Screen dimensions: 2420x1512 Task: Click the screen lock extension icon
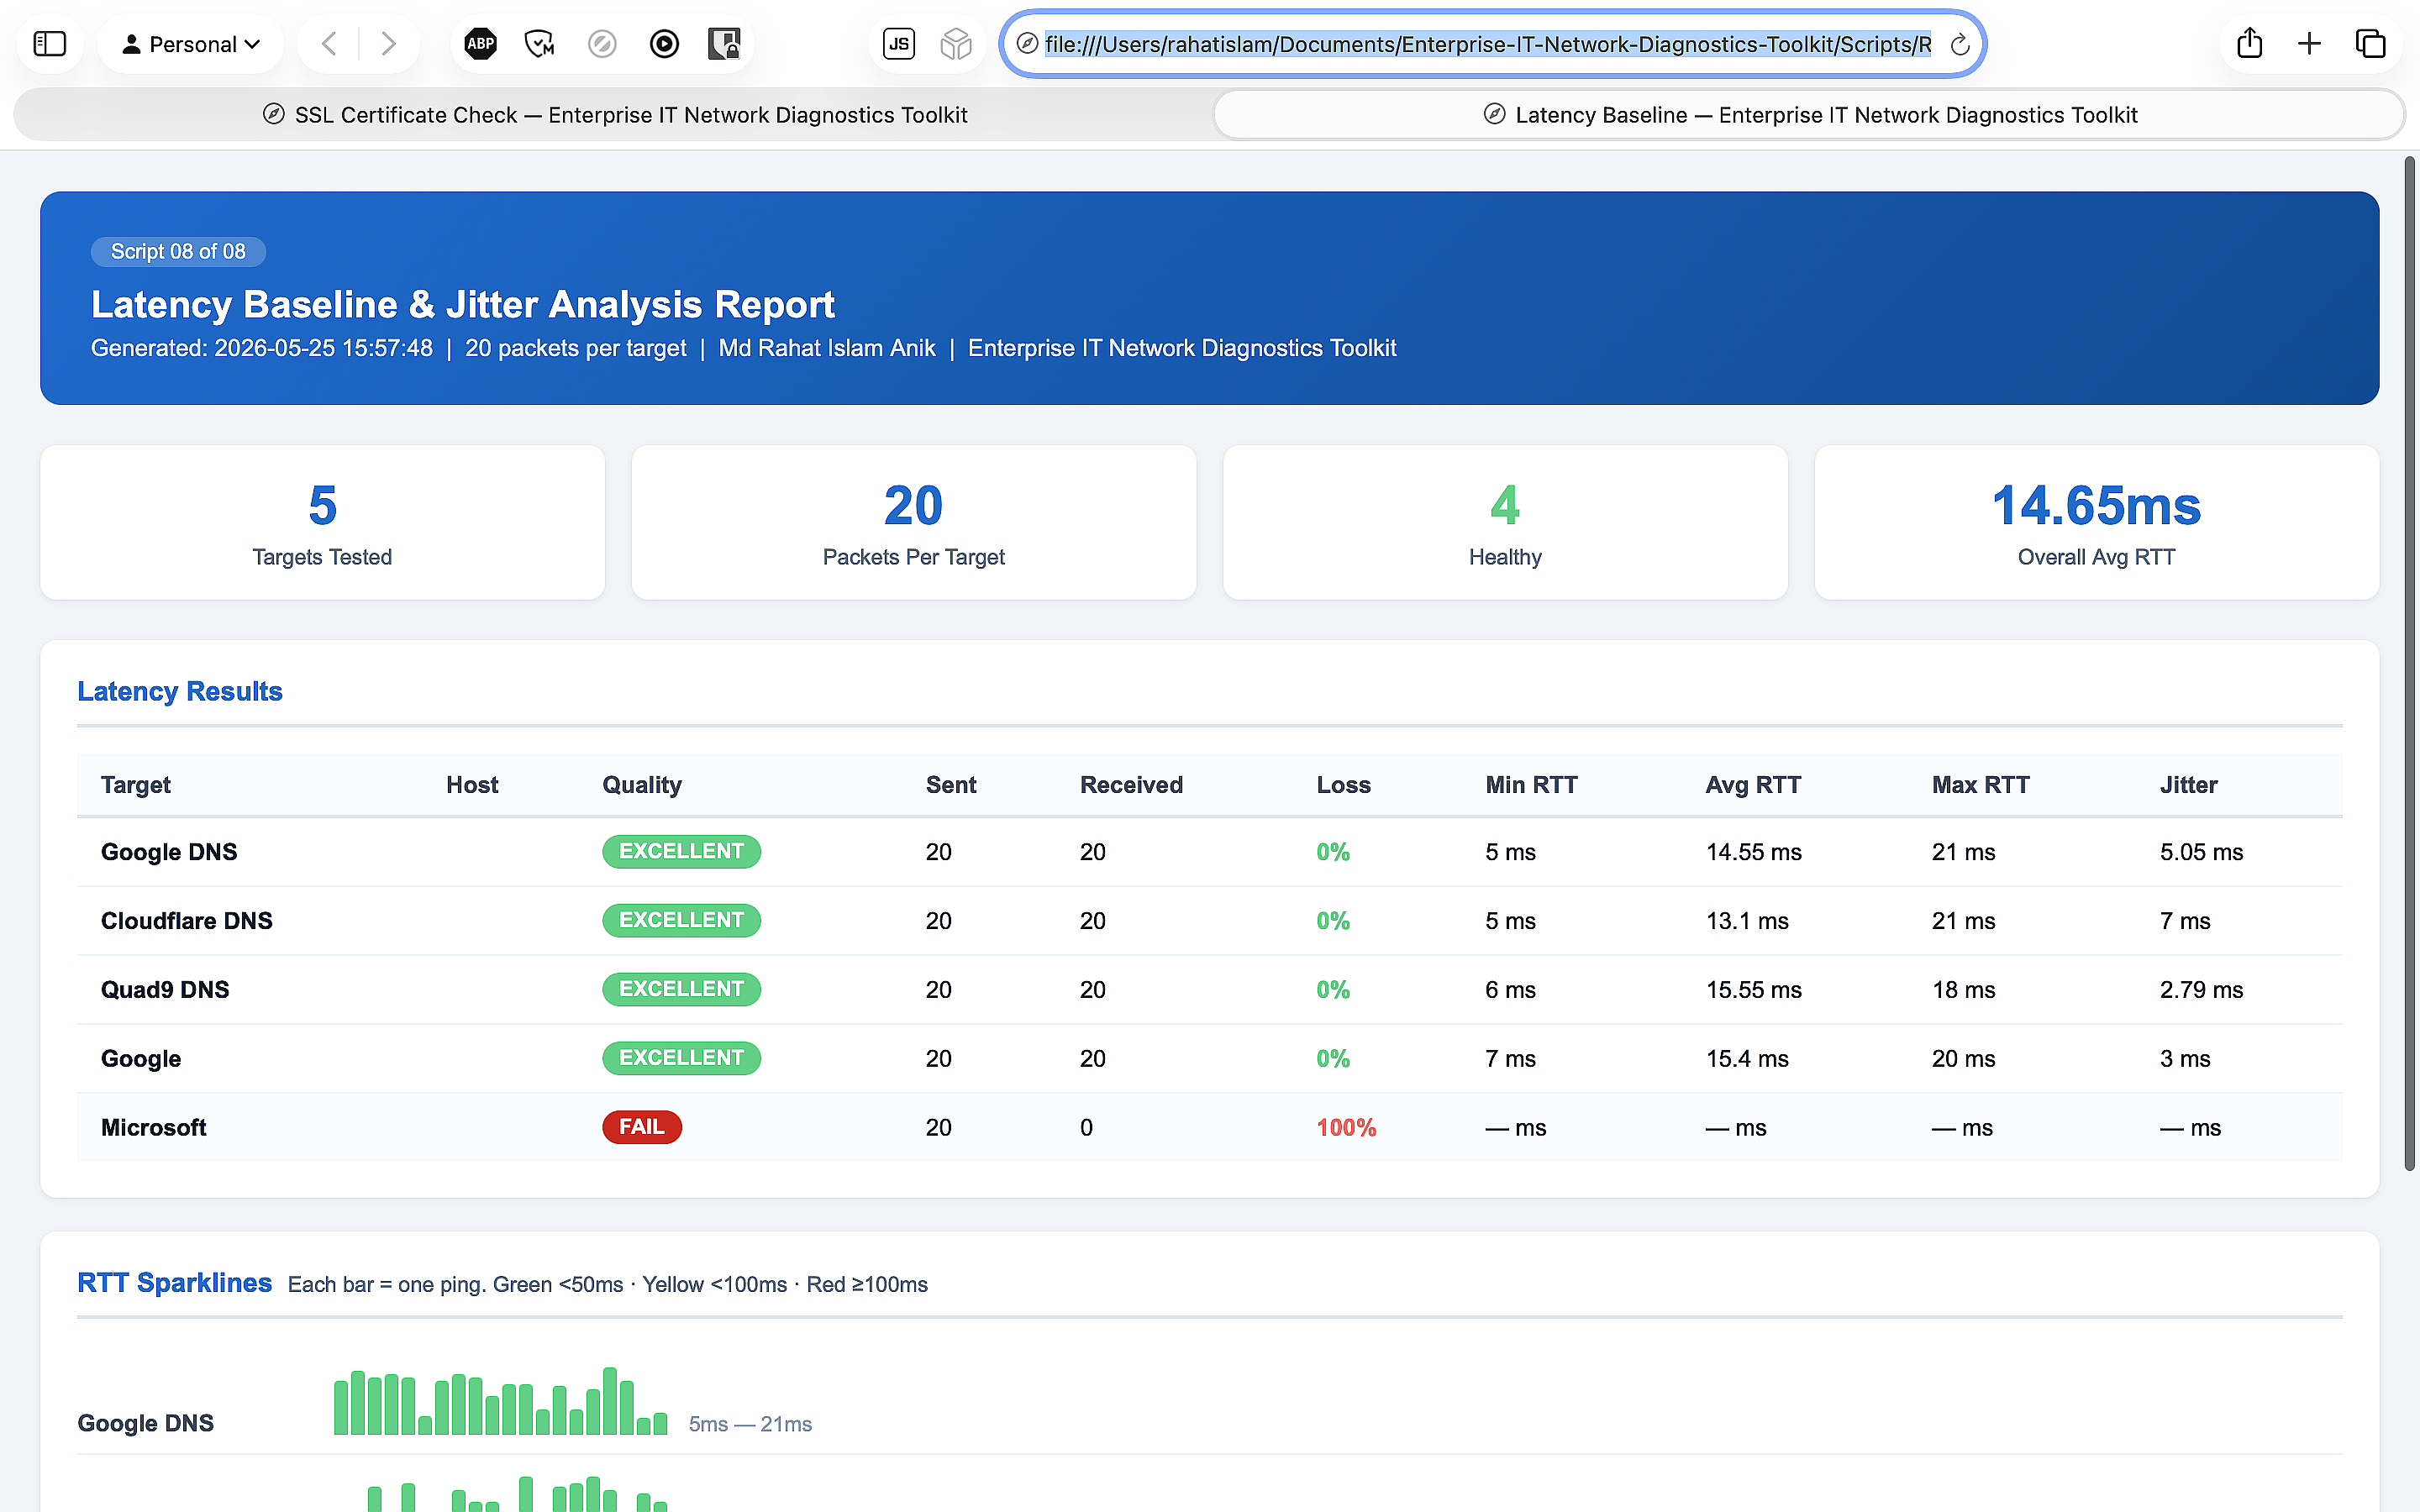pyautogui.click(x=724, y=44)
